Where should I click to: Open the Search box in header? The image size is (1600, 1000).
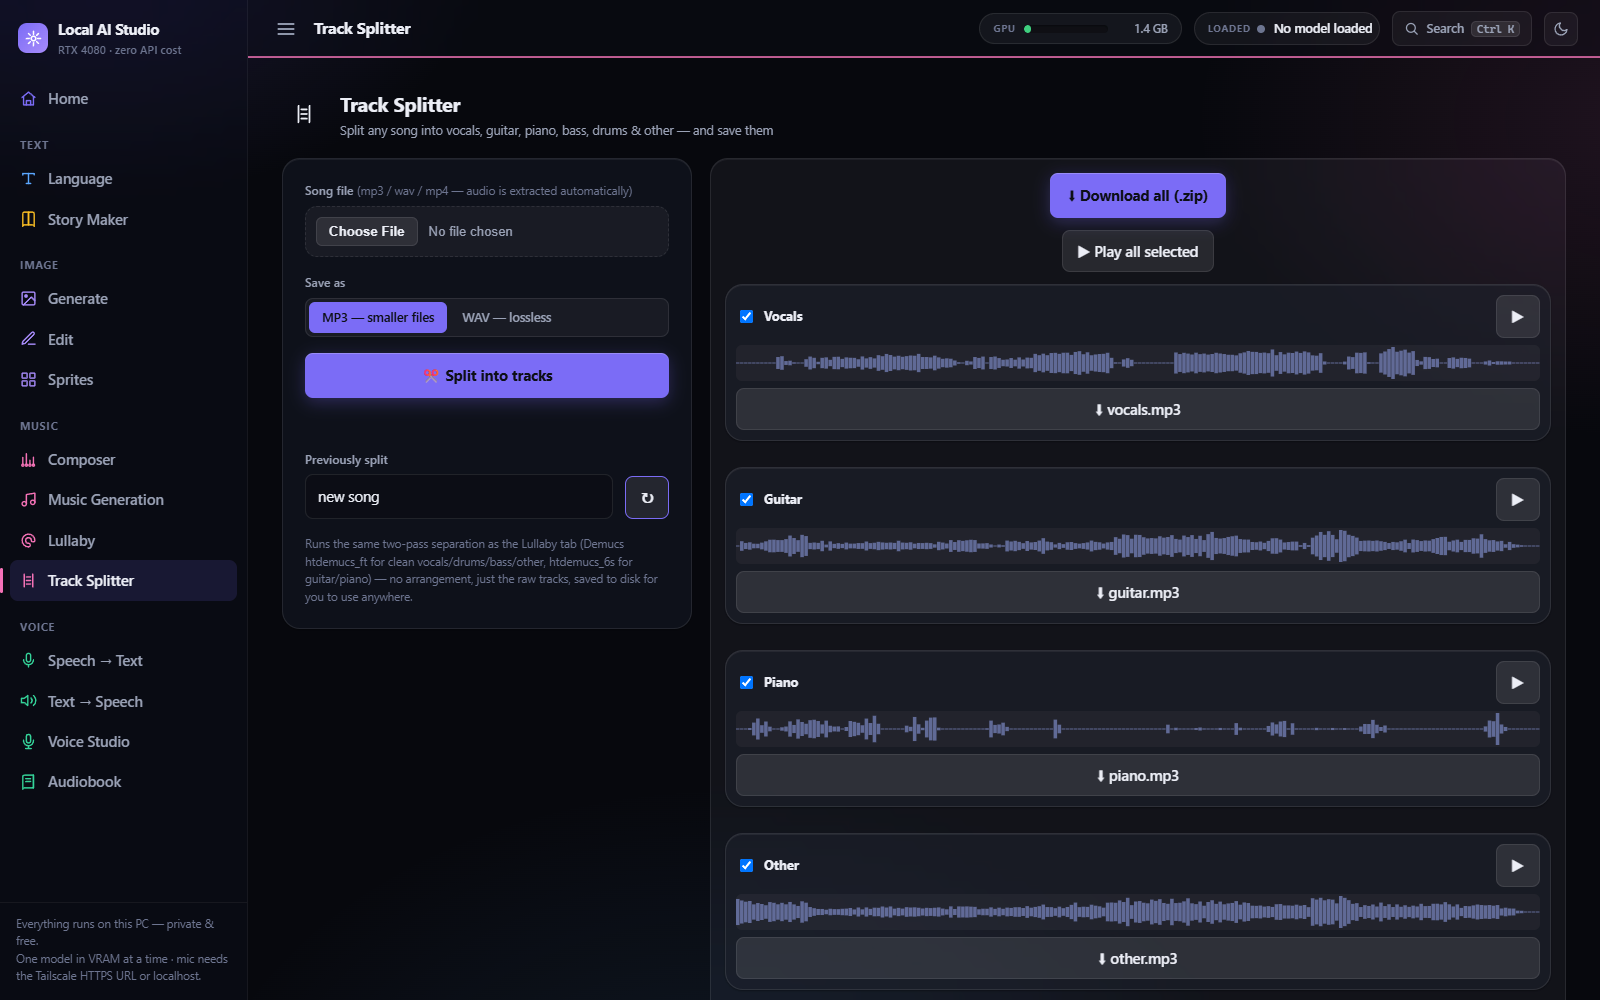1462,29
